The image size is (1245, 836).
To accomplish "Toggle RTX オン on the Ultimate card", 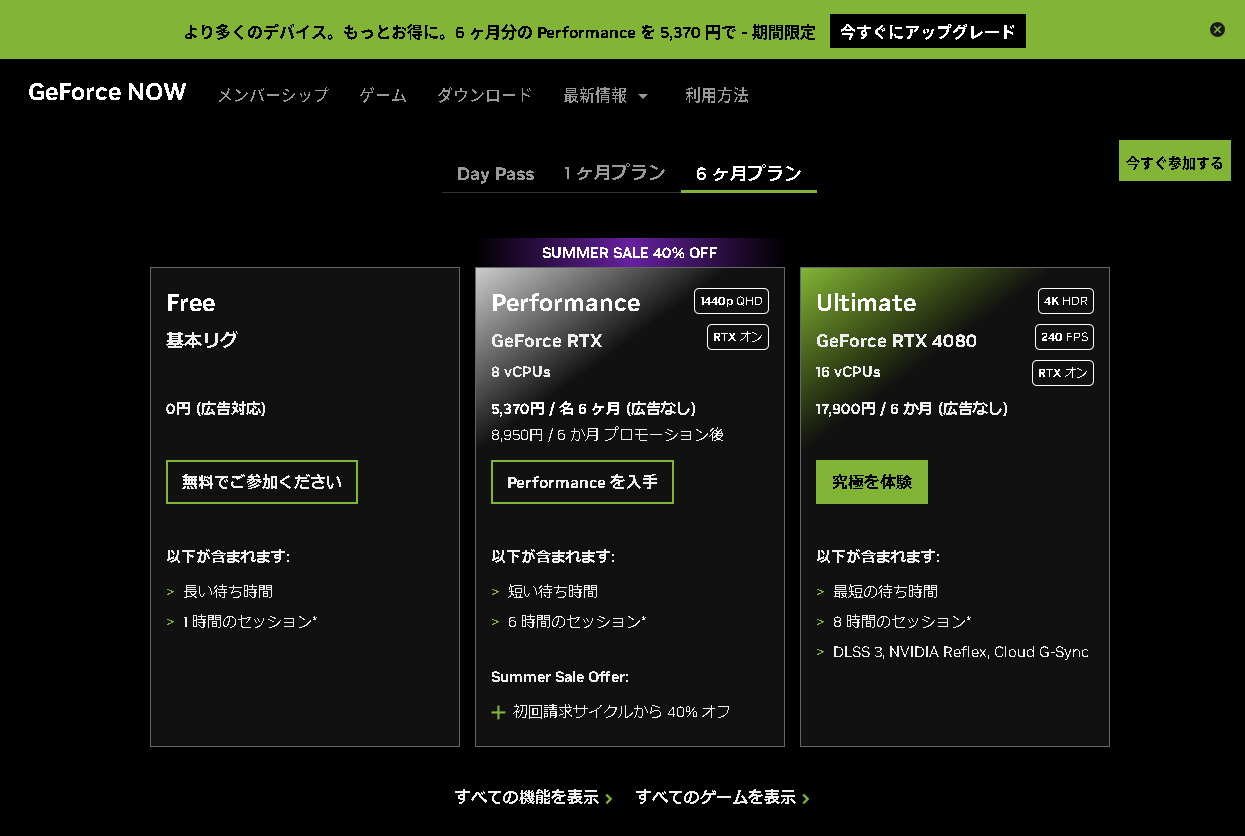I will 1062,373.
